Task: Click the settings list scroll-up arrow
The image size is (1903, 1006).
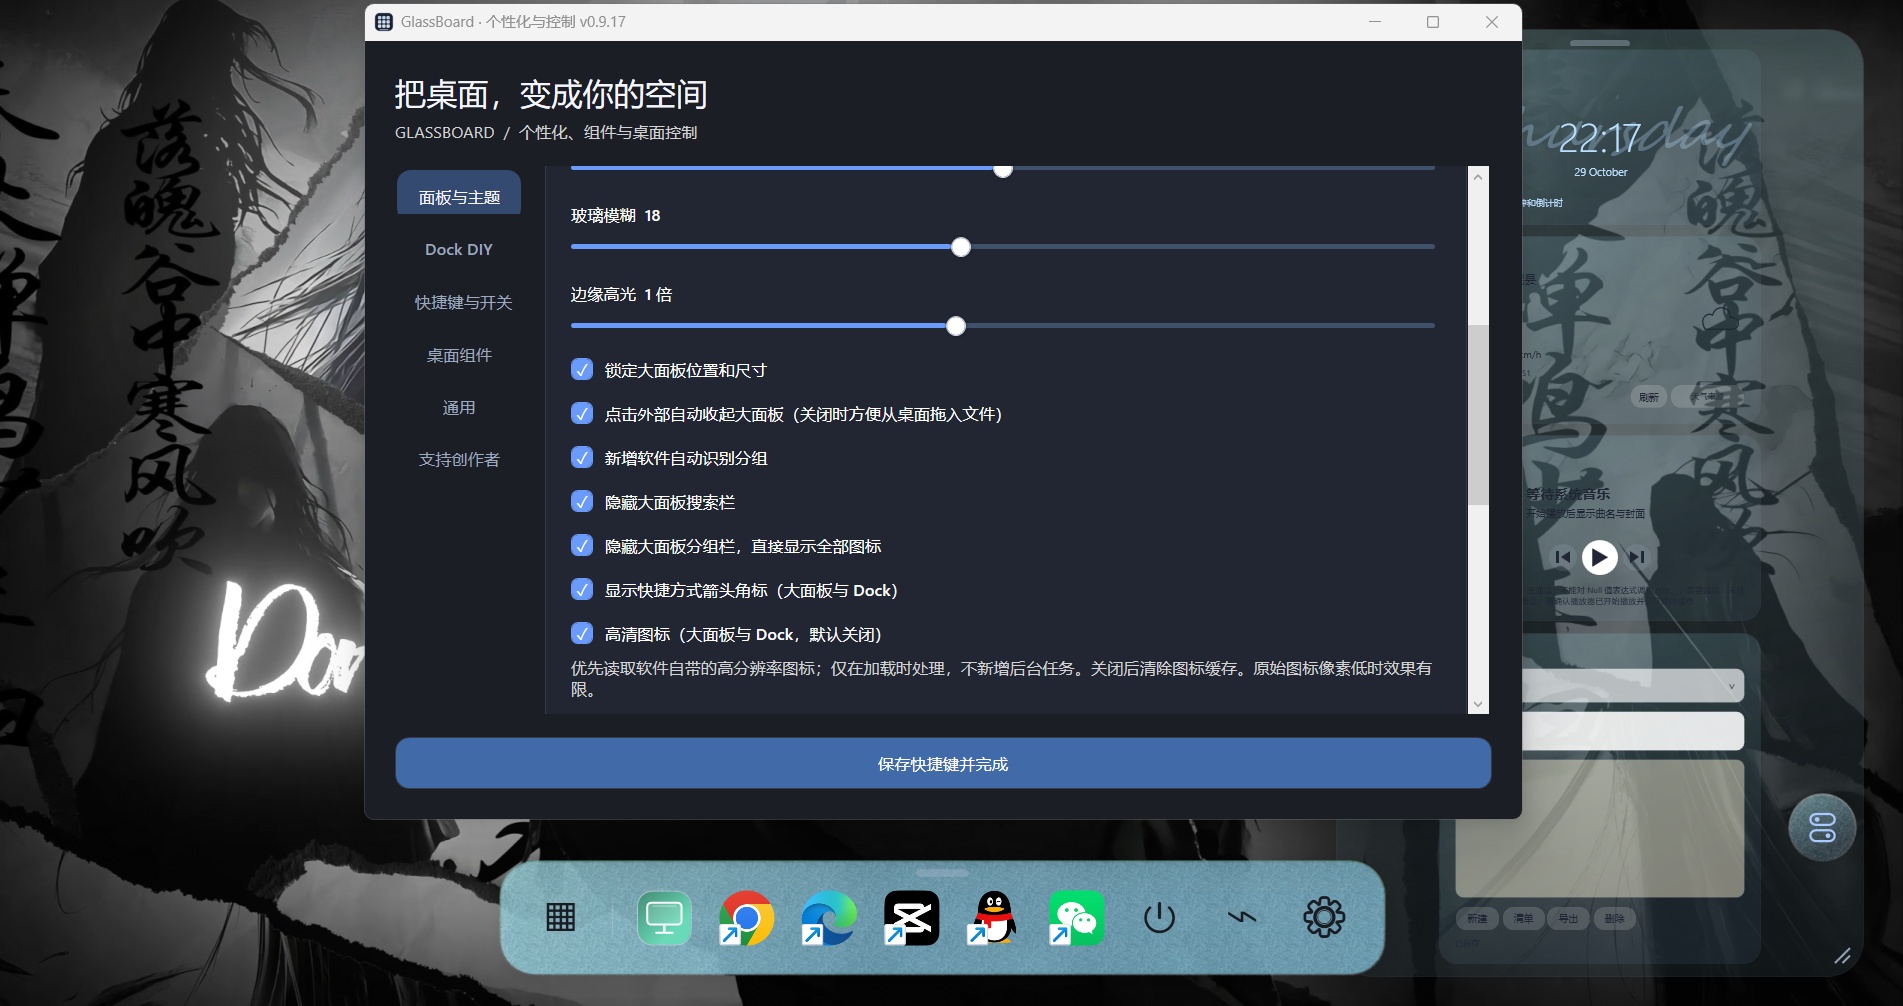Action: (x=1478, y=176)
